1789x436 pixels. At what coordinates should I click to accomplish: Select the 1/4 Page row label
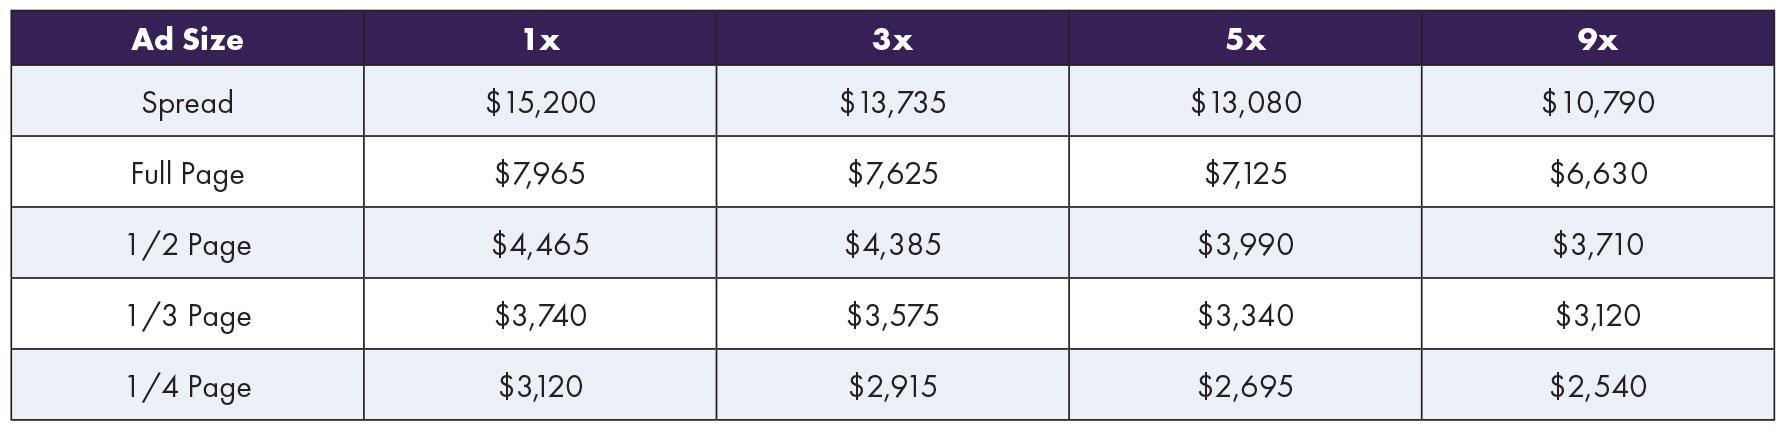click(187, 386)
